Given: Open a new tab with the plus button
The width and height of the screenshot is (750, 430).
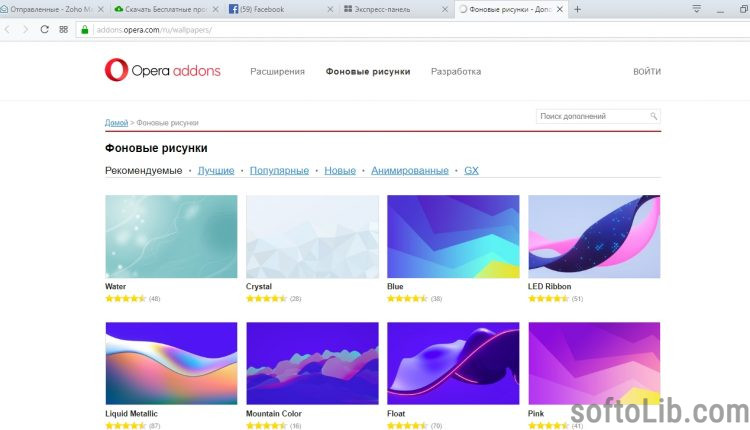Looking at the screenshot, I should click(577, 9).
